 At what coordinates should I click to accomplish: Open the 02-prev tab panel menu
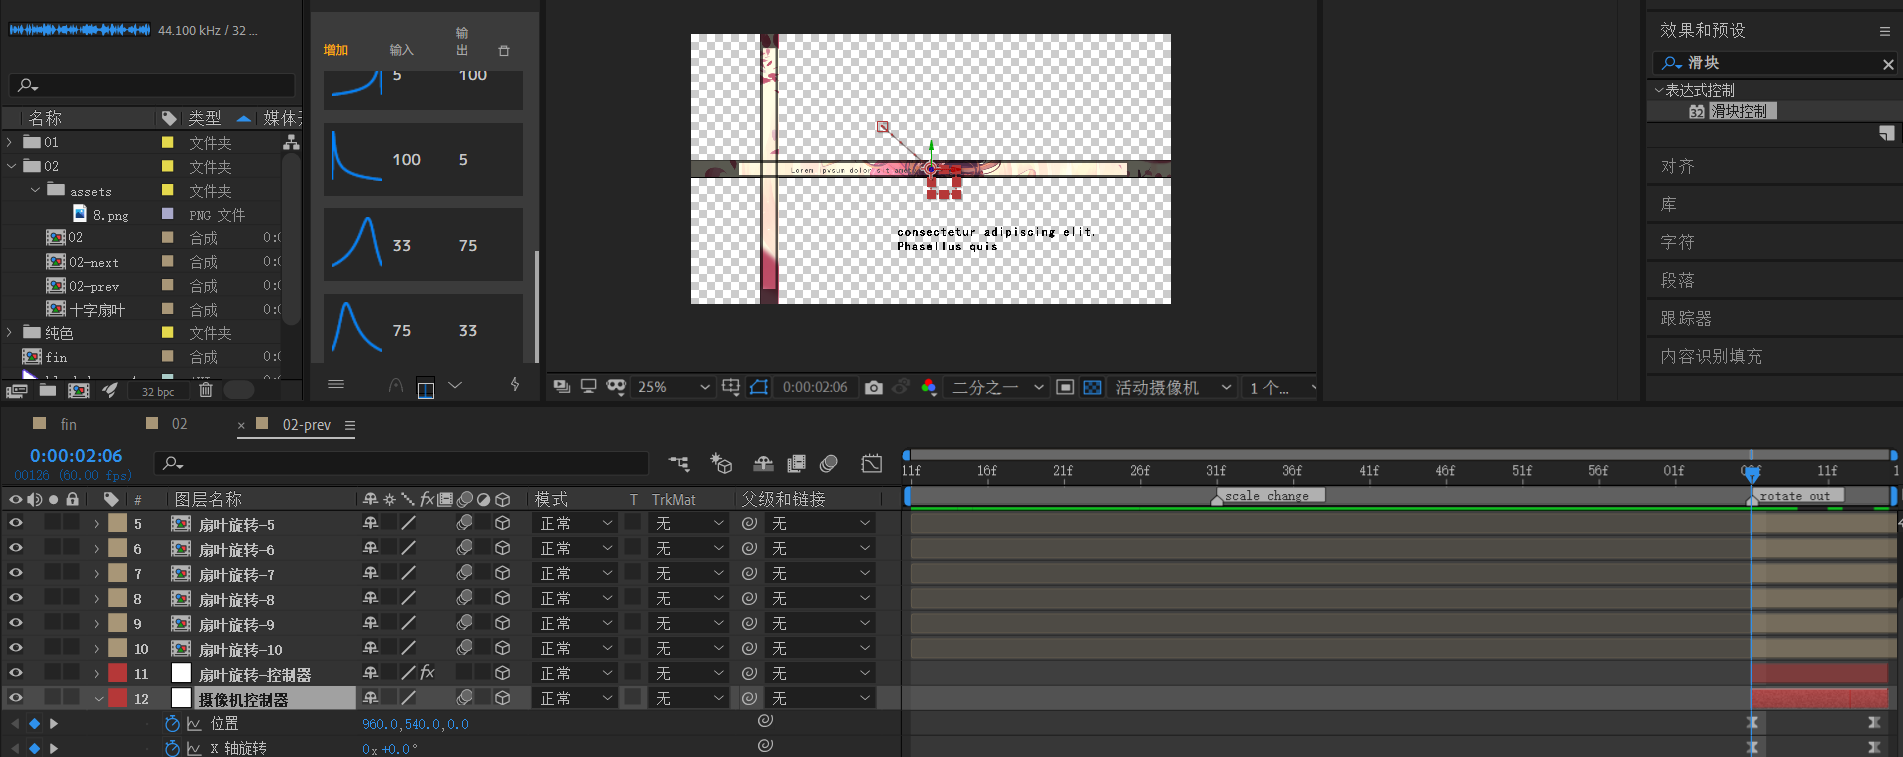350,425
